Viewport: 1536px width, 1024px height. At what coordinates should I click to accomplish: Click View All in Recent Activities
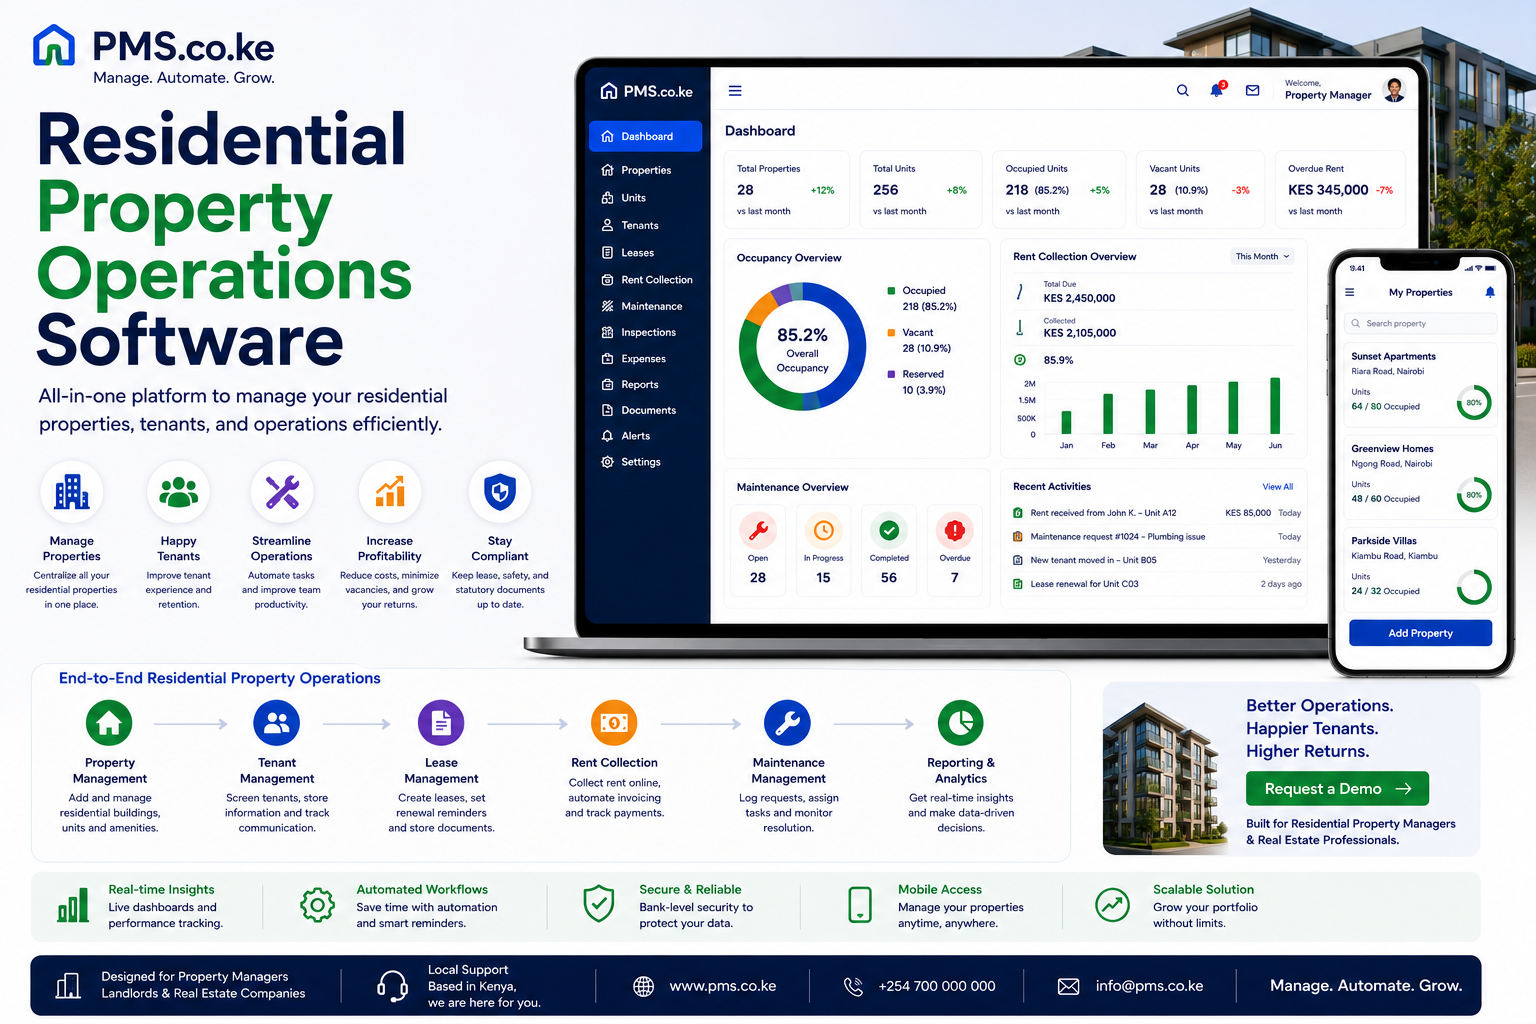point(1277,487)
